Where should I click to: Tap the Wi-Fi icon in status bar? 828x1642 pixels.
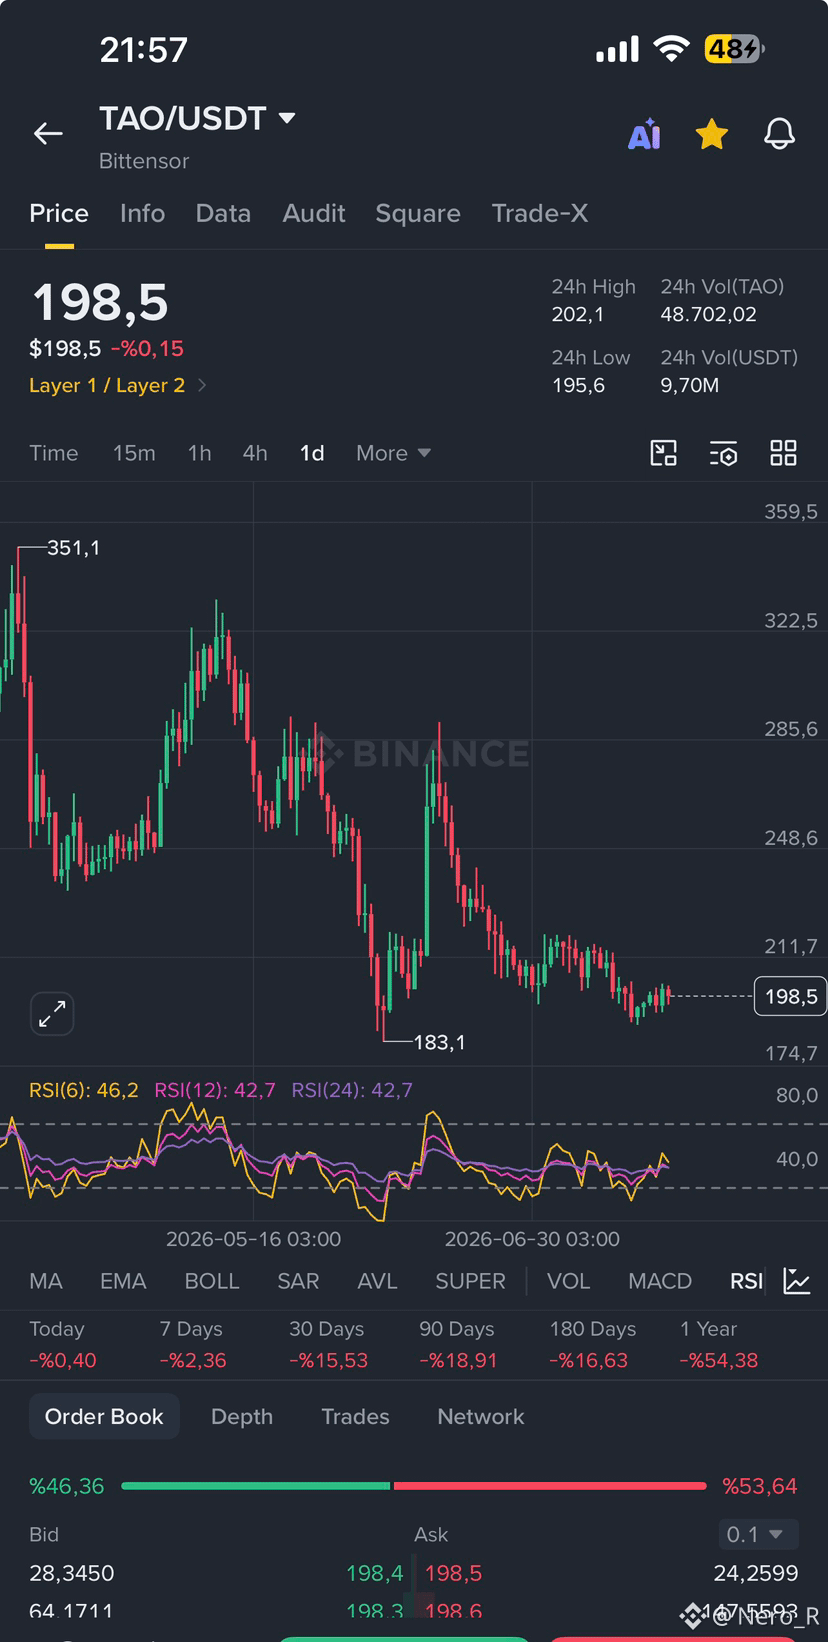point(671,49)
